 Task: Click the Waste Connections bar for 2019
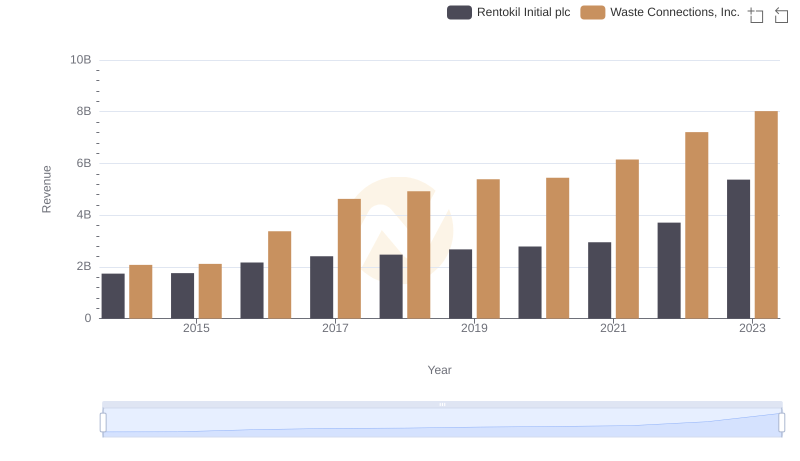(488, 249)
